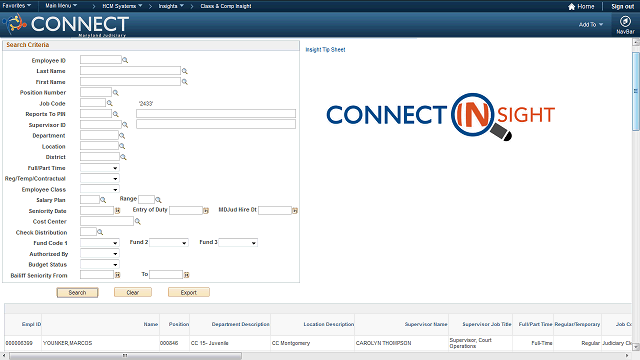This screenshot has width=640, height=360.
Task: Open the District lookup magnifier
Action: 123,157
